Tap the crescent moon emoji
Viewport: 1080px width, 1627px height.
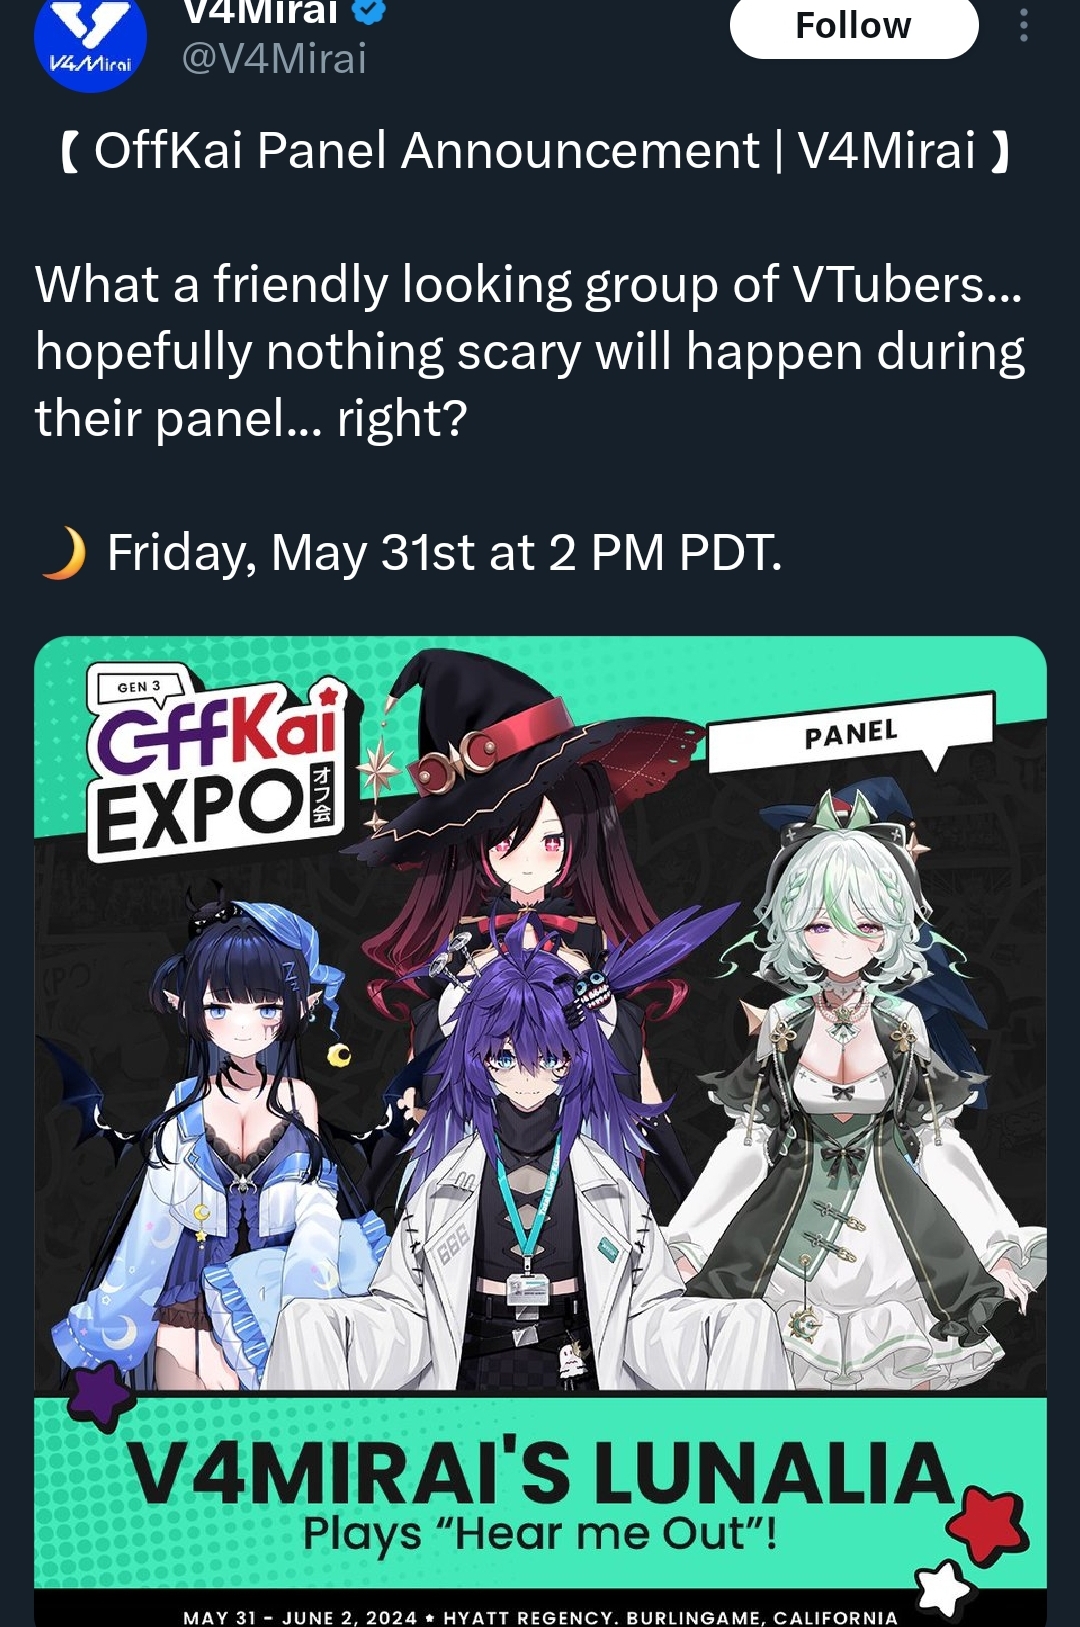point(63,553)
